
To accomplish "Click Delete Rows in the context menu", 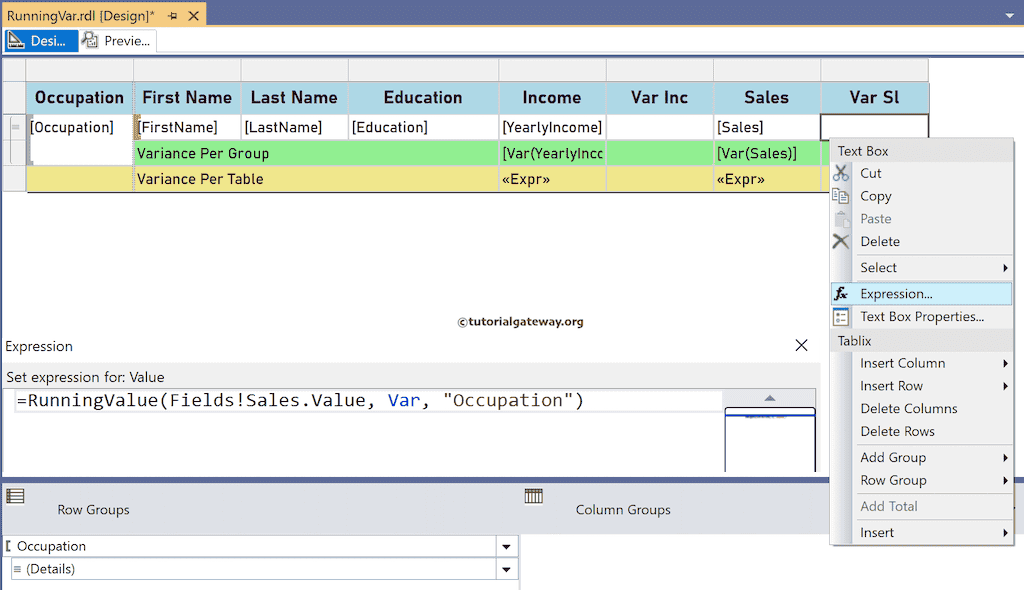I will [899, 431].
